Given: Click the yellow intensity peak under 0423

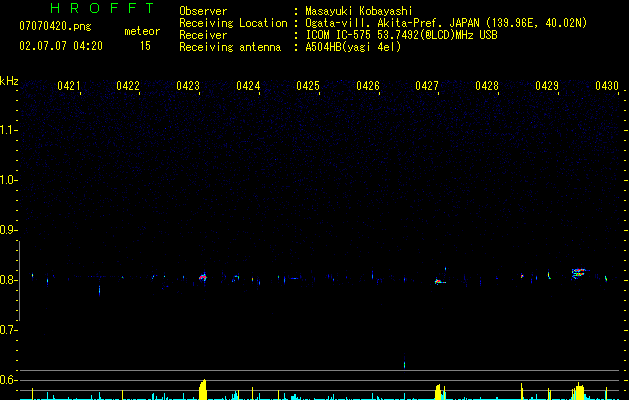Looking at the screenshot, I should coord(203,389).
